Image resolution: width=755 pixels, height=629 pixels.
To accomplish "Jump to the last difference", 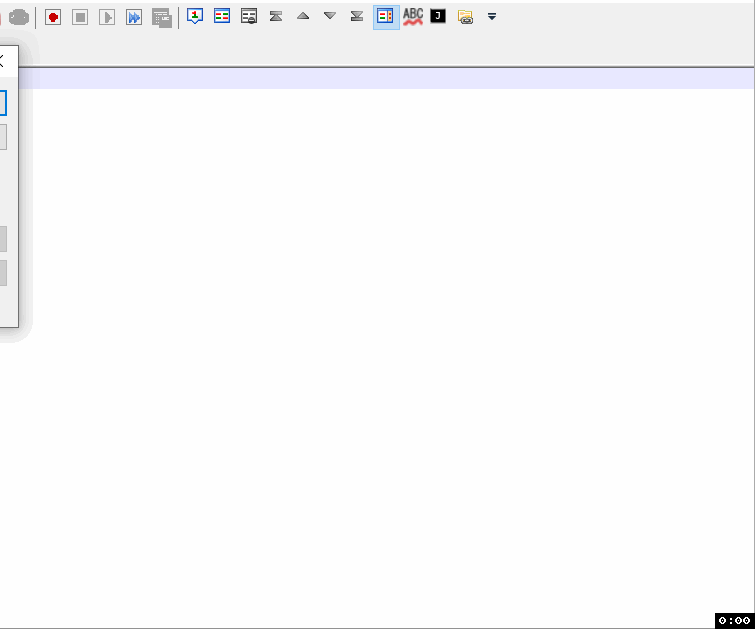I will click(x=357, y=16).
